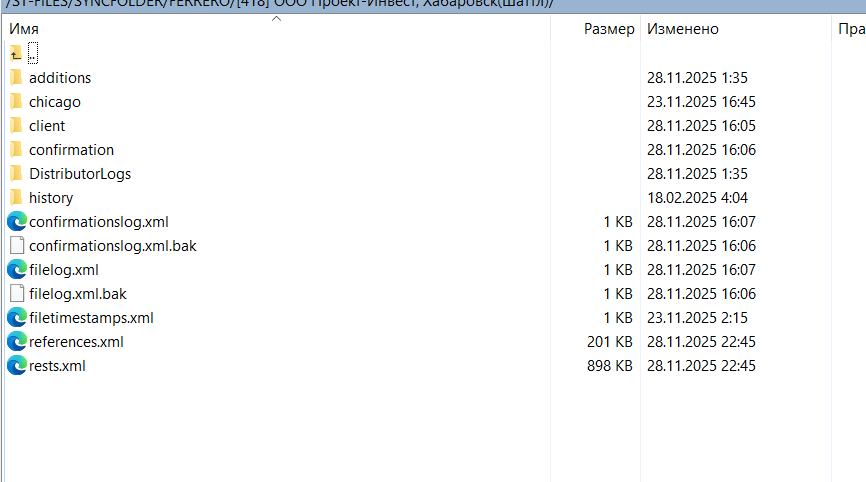Viewport: 866px width, 482px height.
Task: Click the blank file icon of confirmationslog.xml.bak
Action: [x=17, y=246]
